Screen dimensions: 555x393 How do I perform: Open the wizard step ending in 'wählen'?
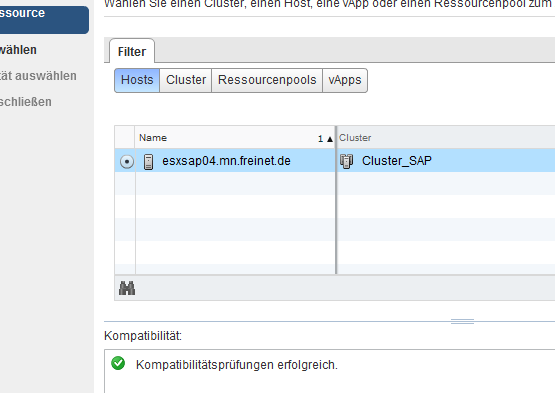[x=18, y=50]
